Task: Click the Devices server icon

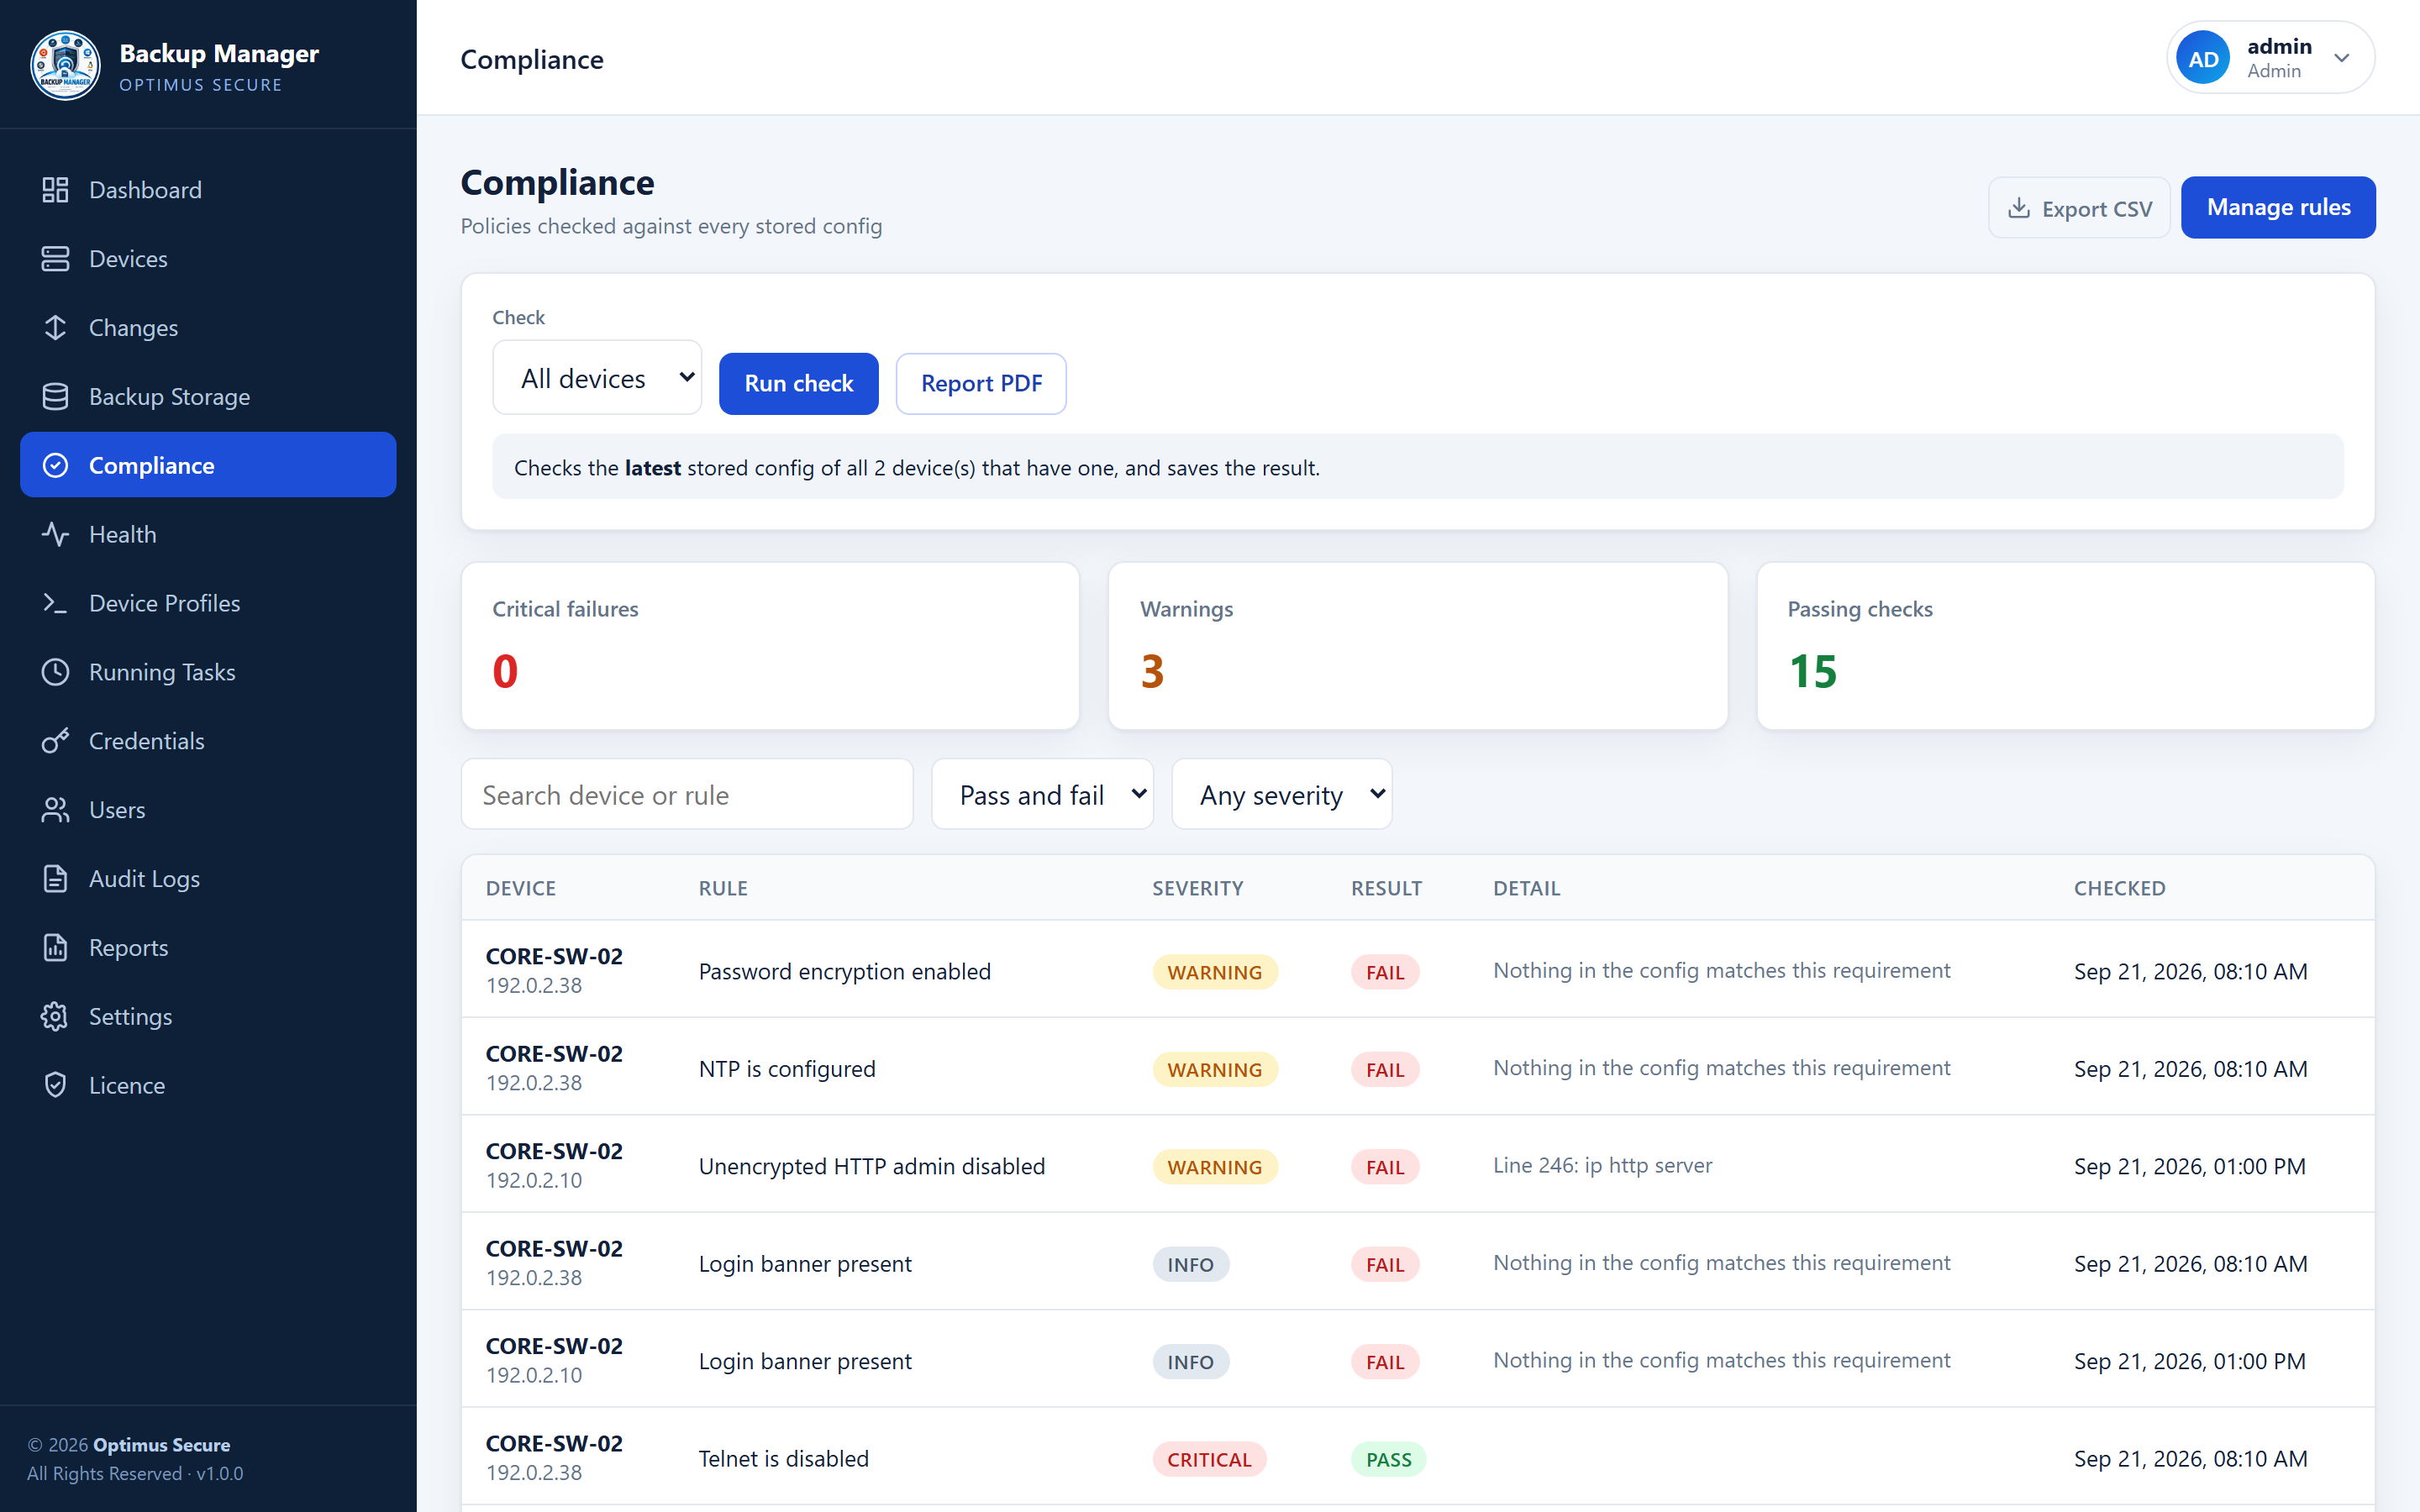Action: tap(55, 259)
